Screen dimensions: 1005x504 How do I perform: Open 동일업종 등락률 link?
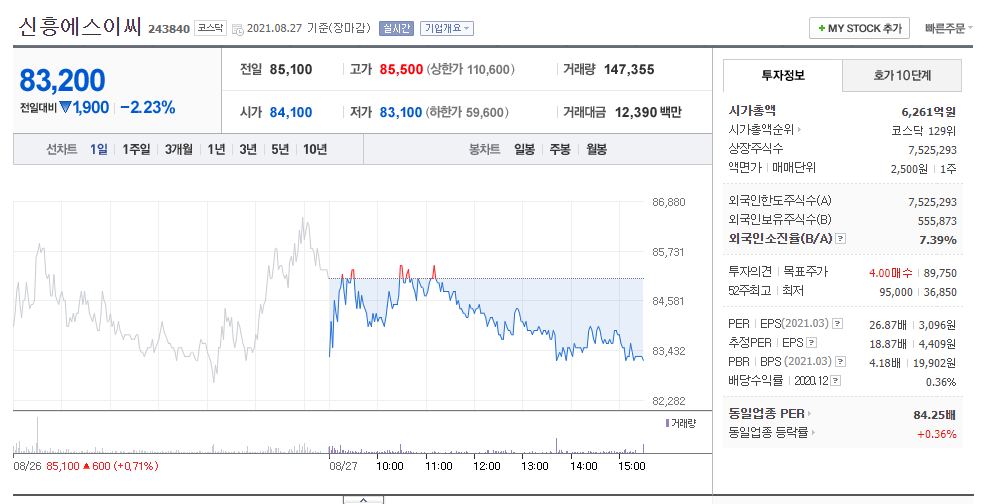(x=772, y=433)
